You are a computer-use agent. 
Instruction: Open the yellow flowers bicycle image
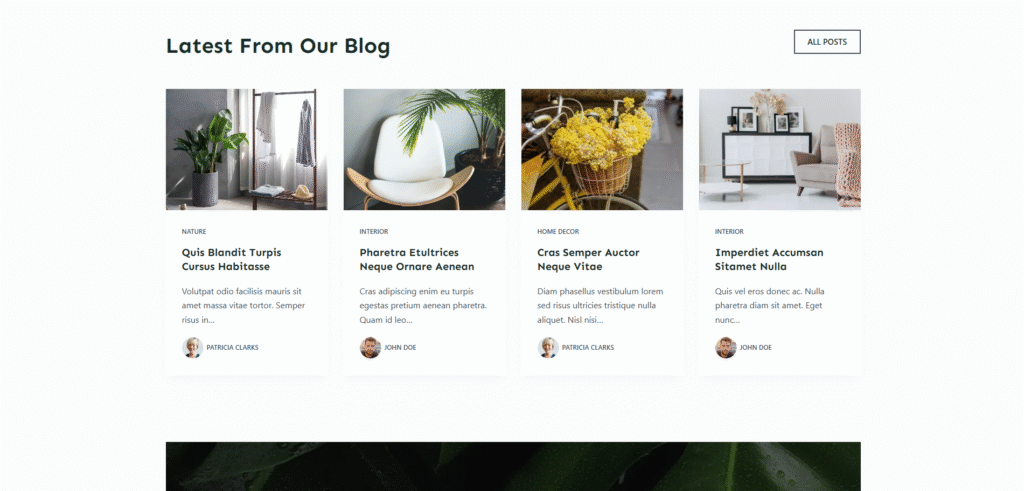pos(602,150)
